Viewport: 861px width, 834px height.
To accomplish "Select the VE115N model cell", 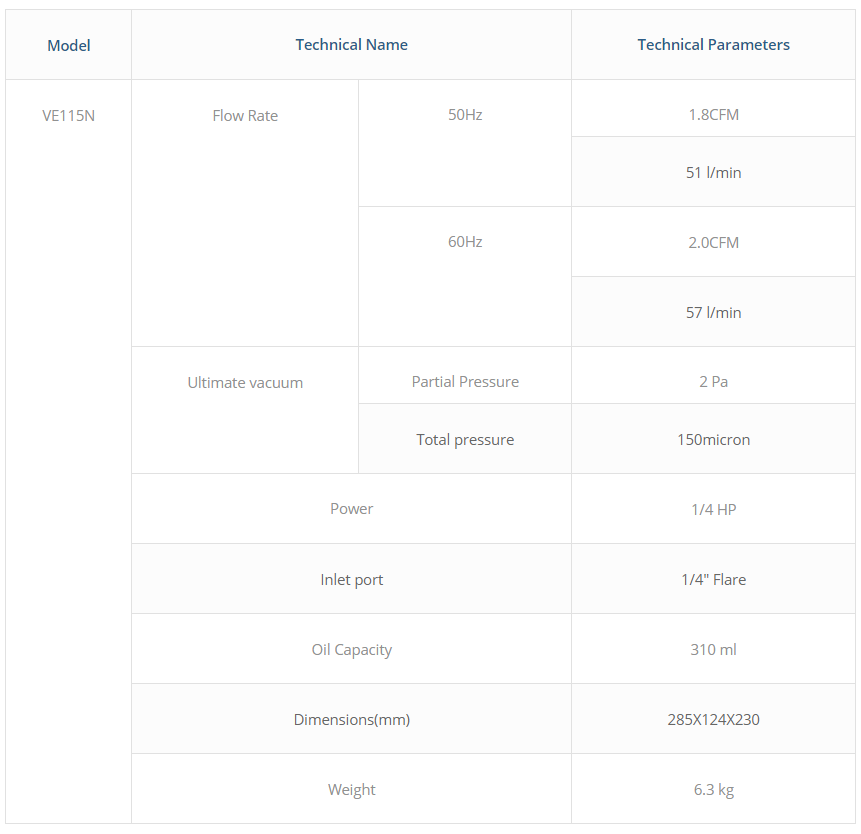I will 69,115.
